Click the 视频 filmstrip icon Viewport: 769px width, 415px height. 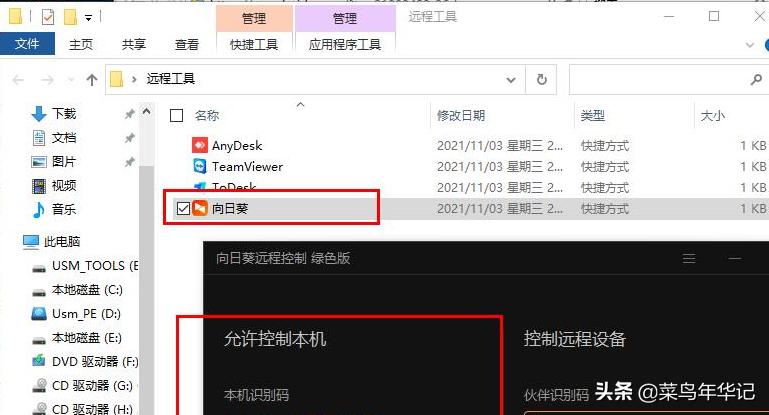tap(39, 186)
